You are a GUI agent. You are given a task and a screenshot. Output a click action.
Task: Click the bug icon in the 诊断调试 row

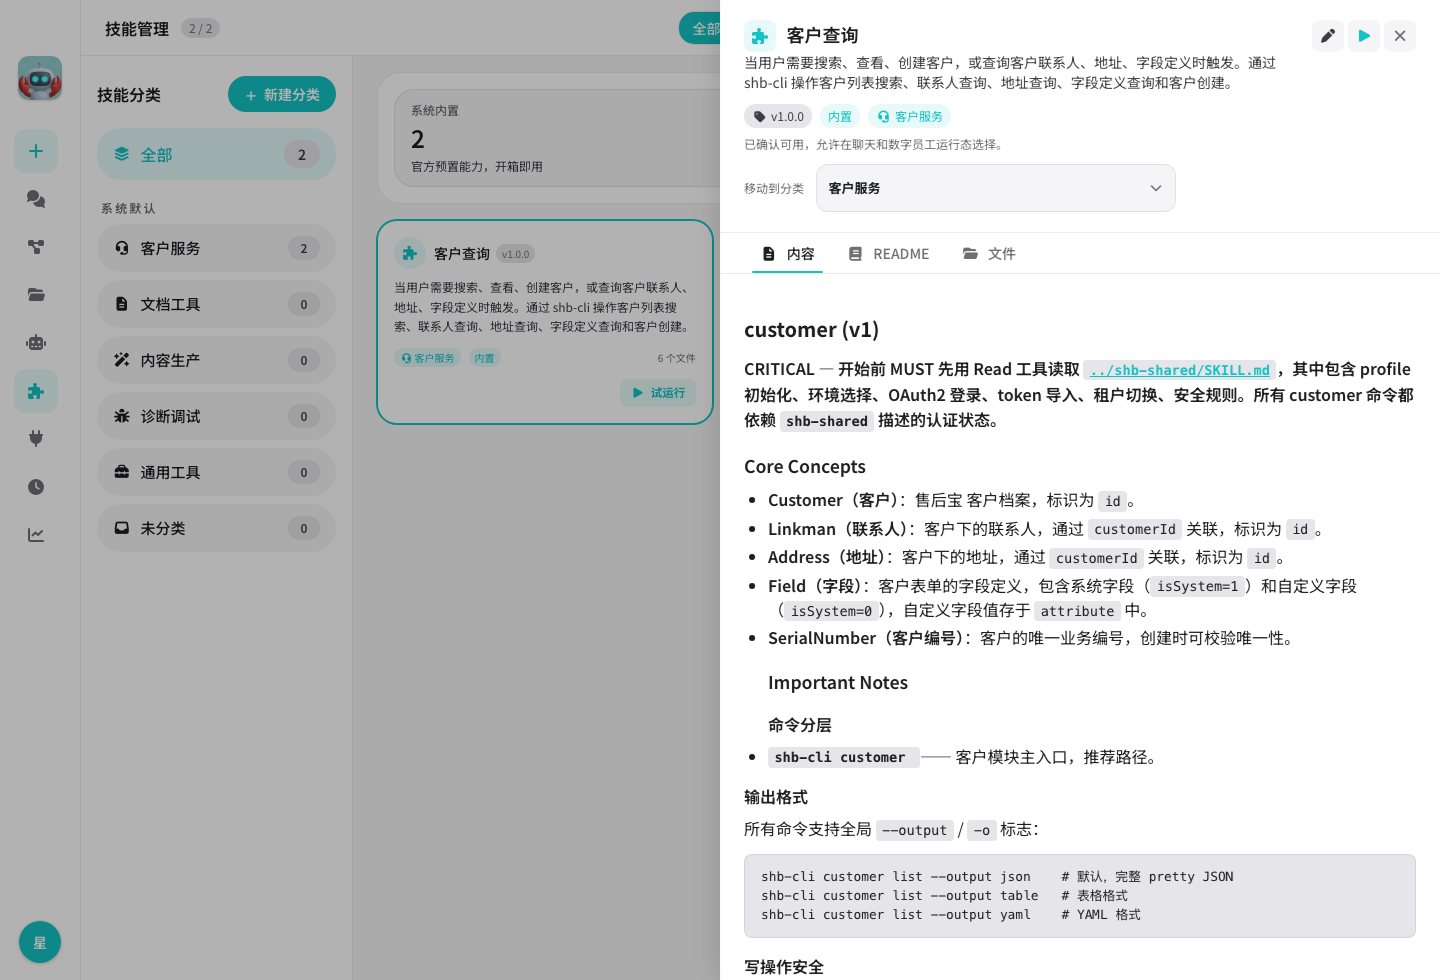[122, 416]
